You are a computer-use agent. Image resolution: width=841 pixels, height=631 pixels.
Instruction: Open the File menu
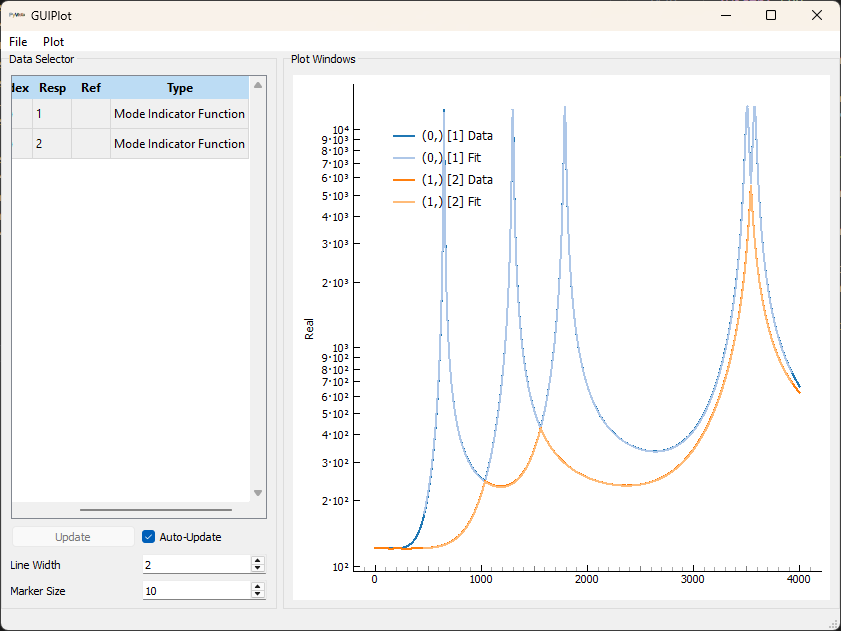(18, 42)
